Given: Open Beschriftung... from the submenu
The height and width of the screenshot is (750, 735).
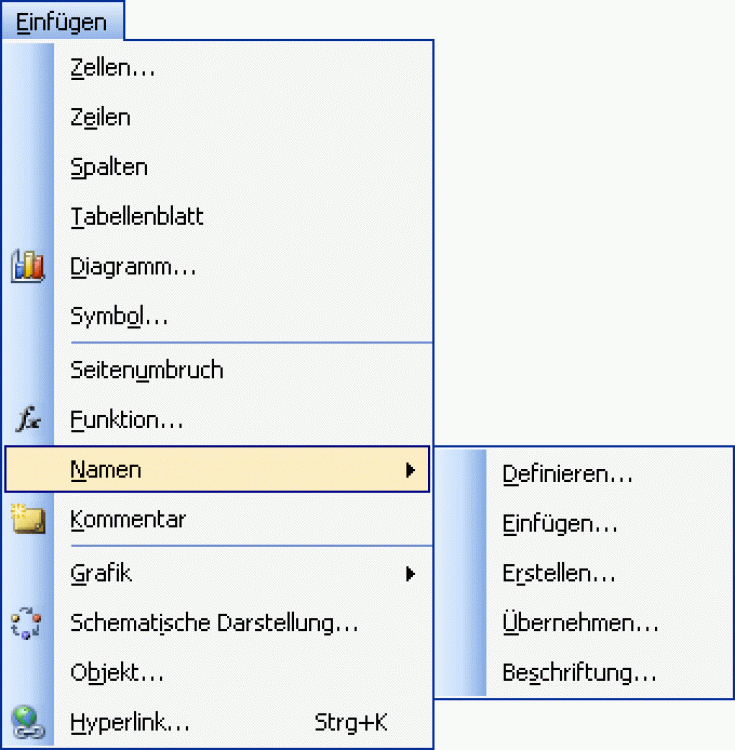Looking at the screenshot, I should pos(579,672).
